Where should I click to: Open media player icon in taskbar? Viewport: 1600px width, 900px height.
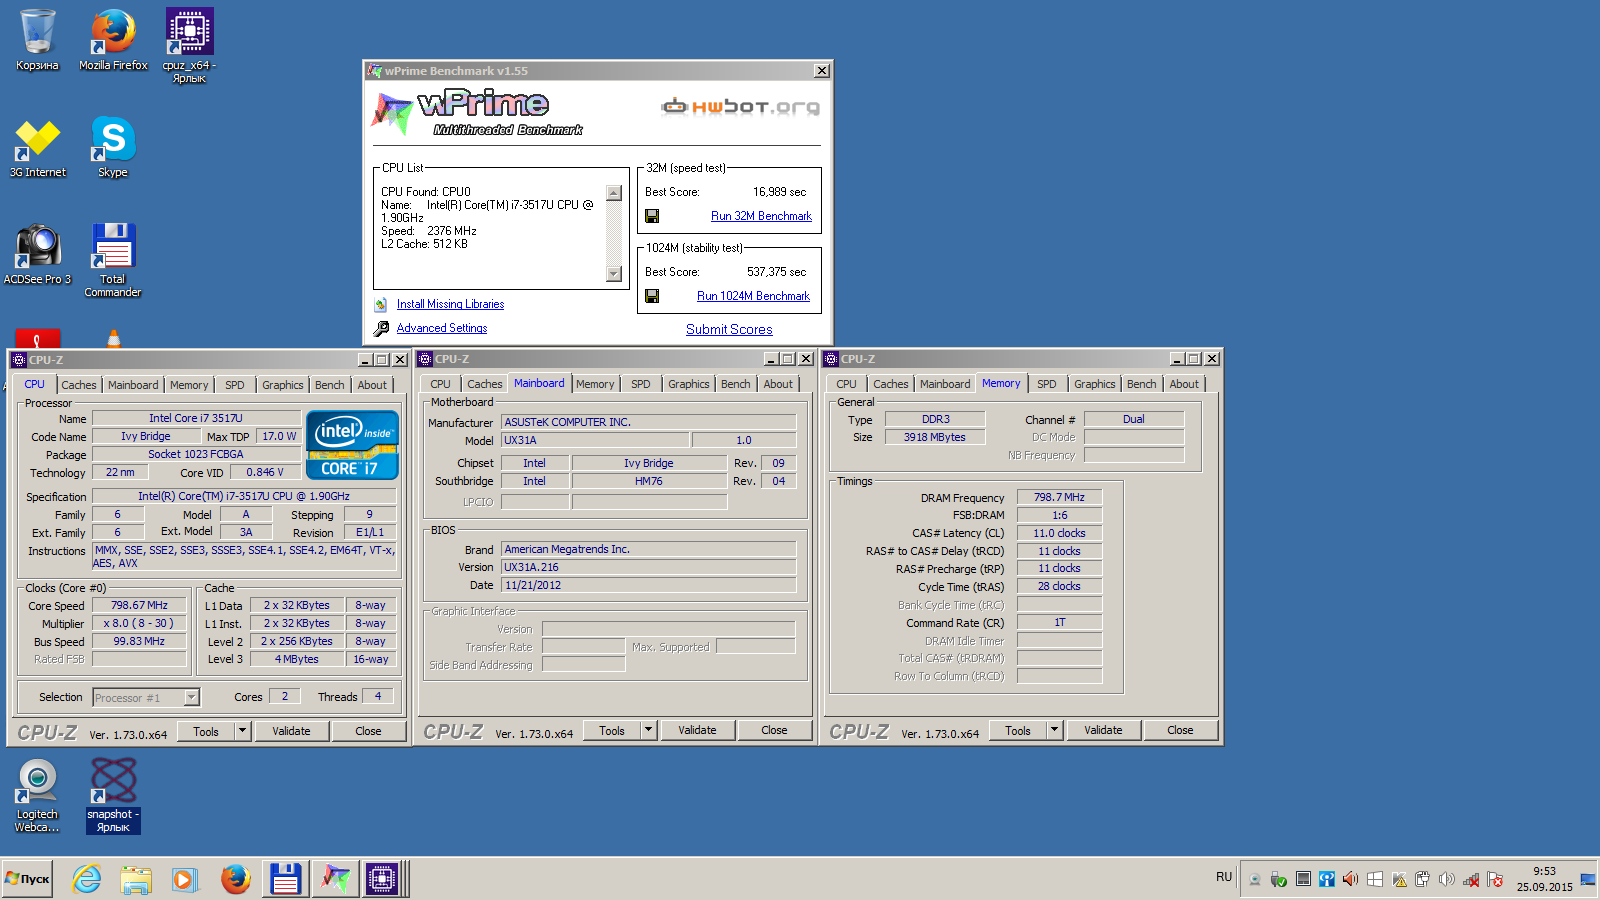[184, 879]
